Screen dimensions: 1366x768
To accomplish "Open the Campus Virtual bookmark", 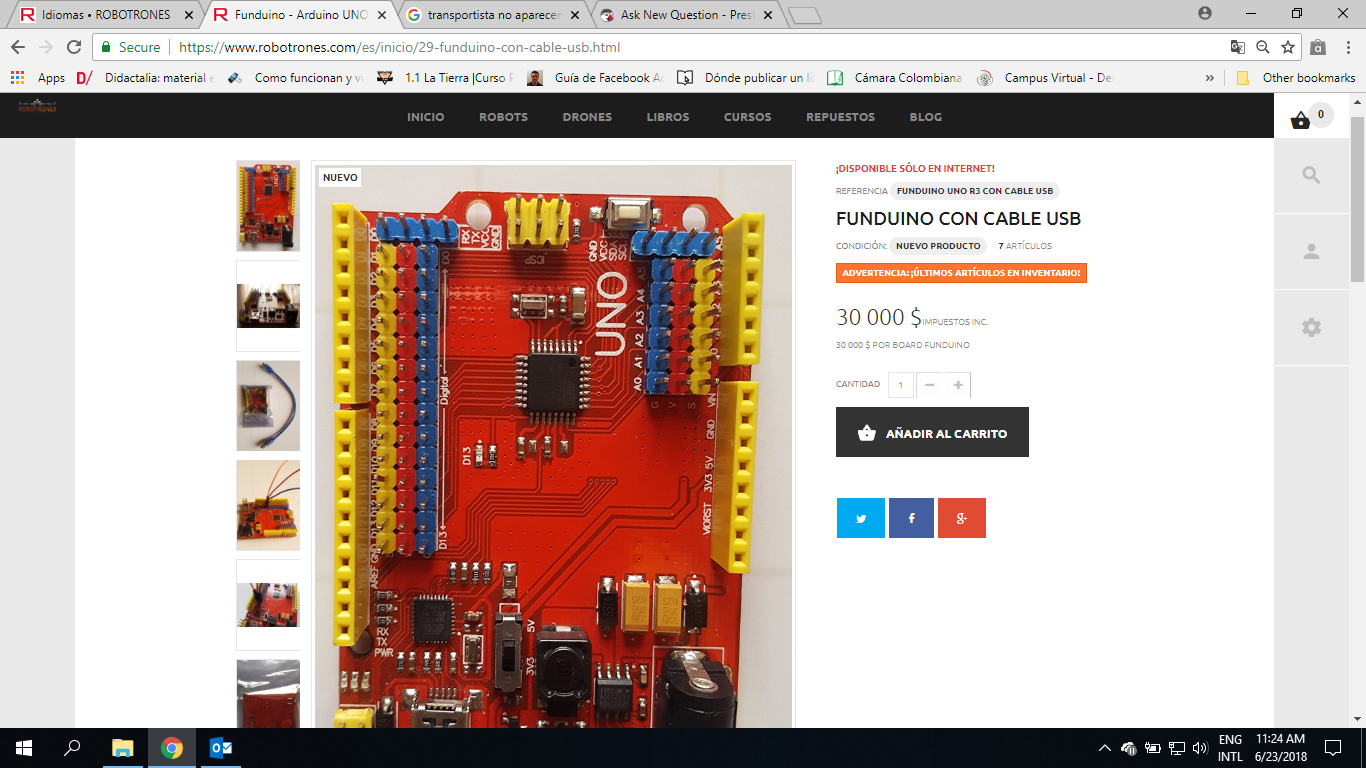I will point(1045,78).
